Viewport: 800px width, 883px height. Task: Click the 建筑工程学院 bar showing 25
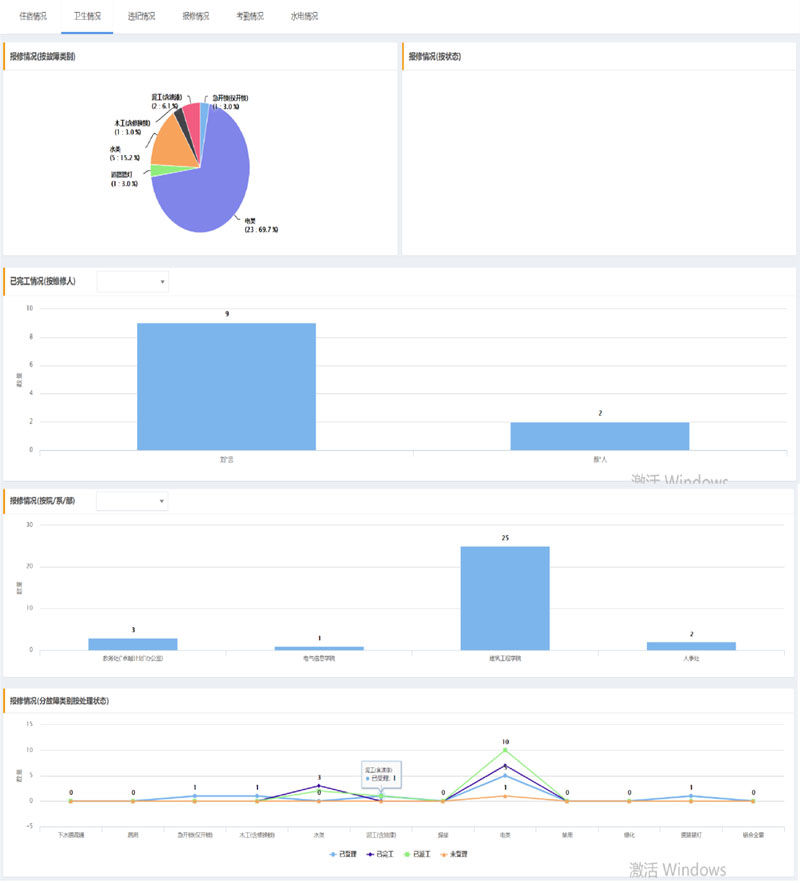505,598
